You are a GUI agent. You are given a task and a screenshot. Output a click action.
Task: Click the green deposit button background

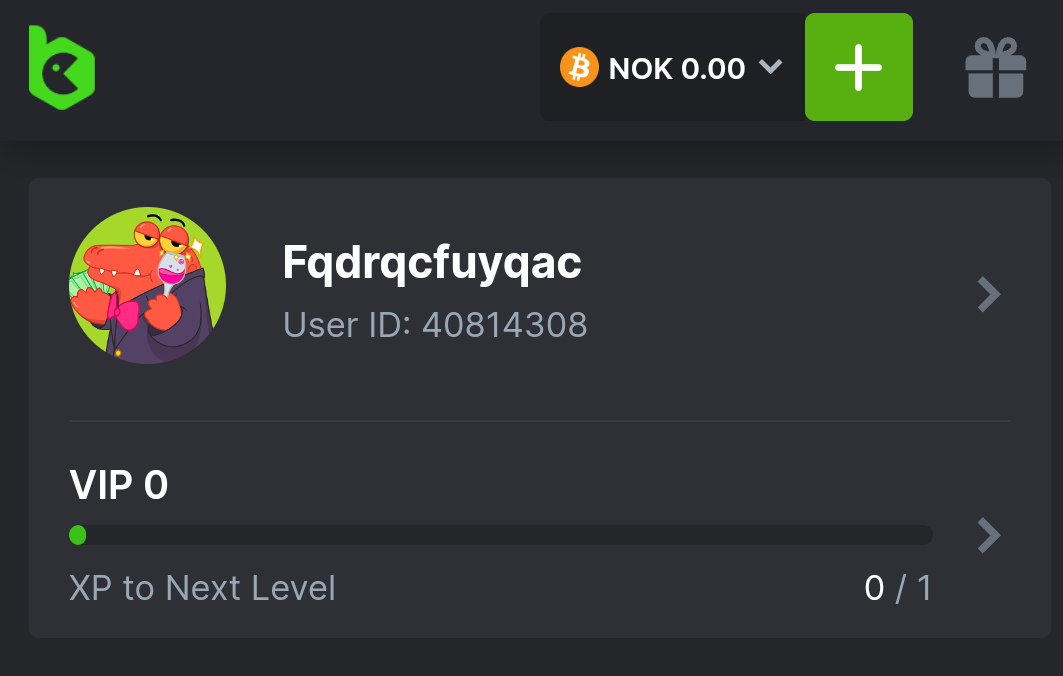(x=858, y=67)
